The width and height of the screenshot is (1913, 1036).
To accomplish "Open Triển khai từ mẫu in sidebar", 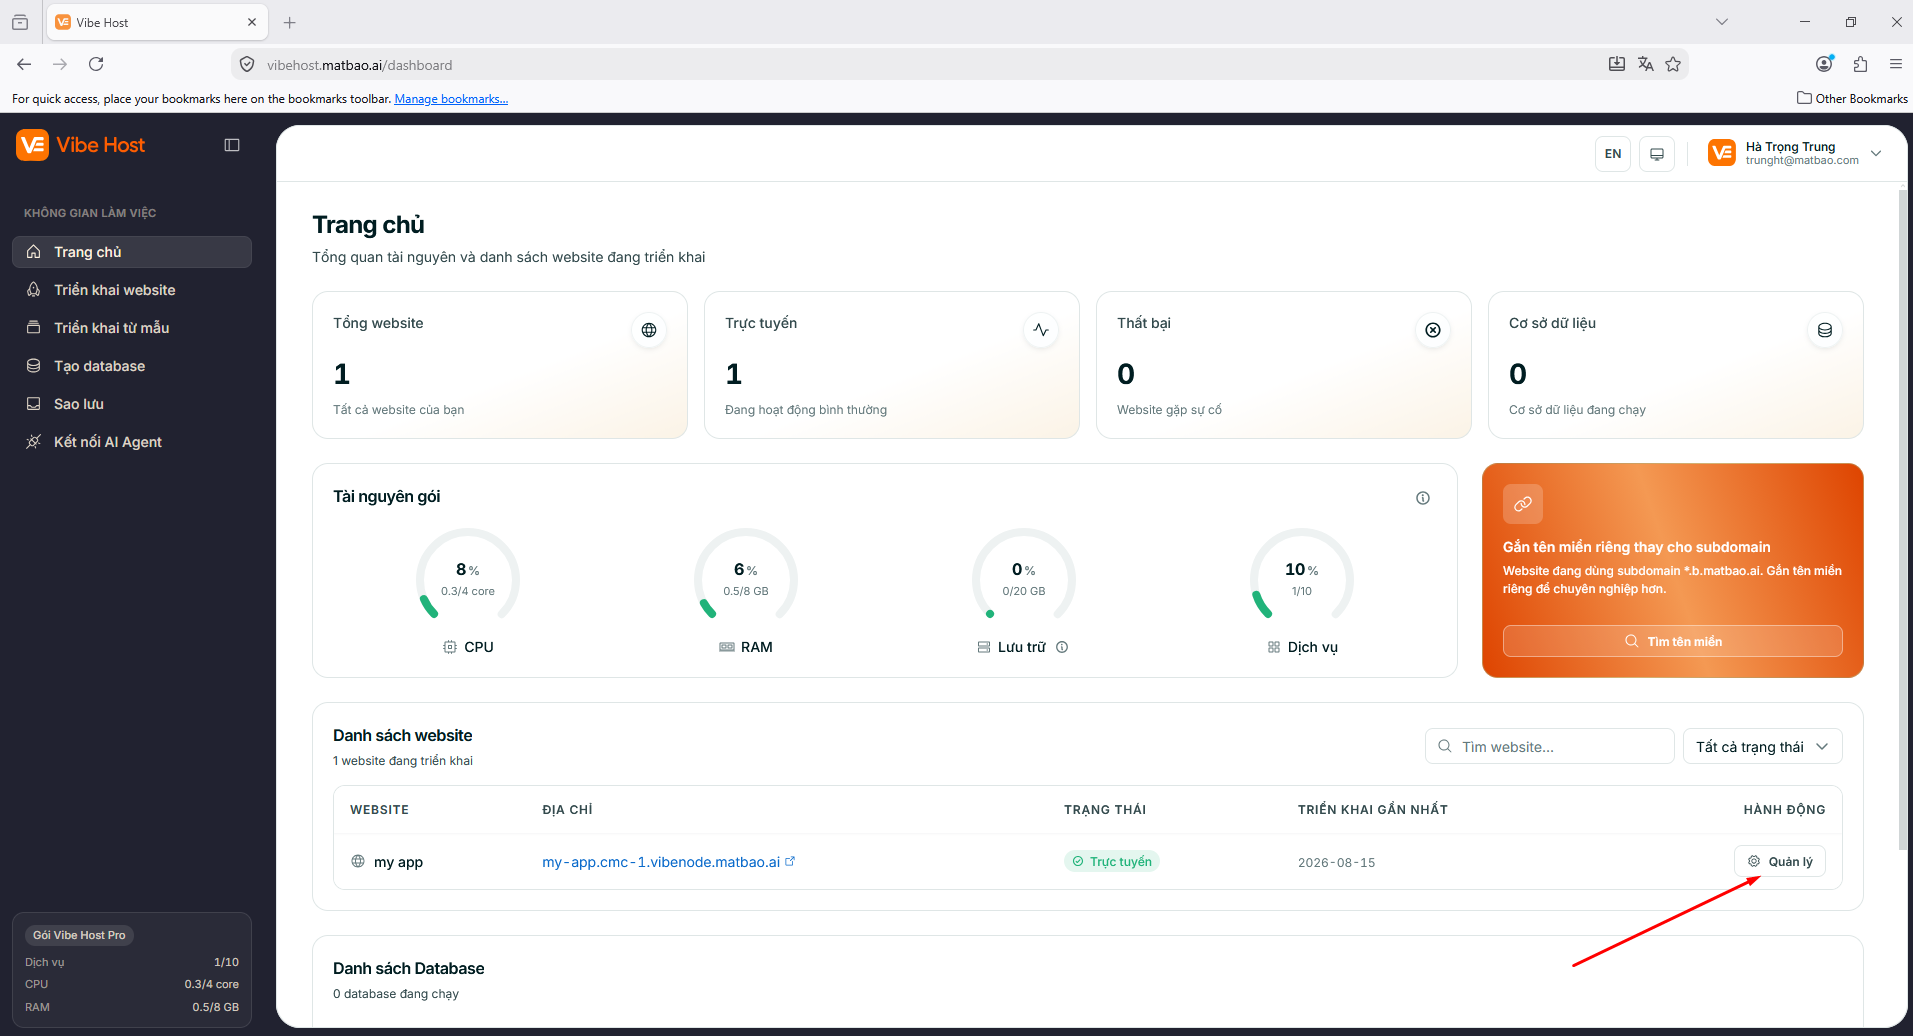I will [x=132, y=328].
